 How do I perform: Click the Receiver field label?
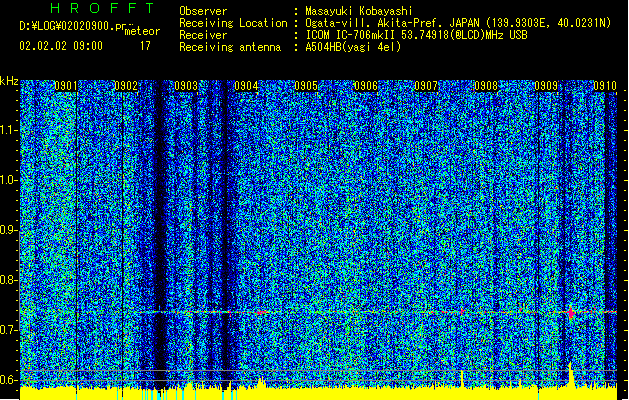(x=203, y=35)
